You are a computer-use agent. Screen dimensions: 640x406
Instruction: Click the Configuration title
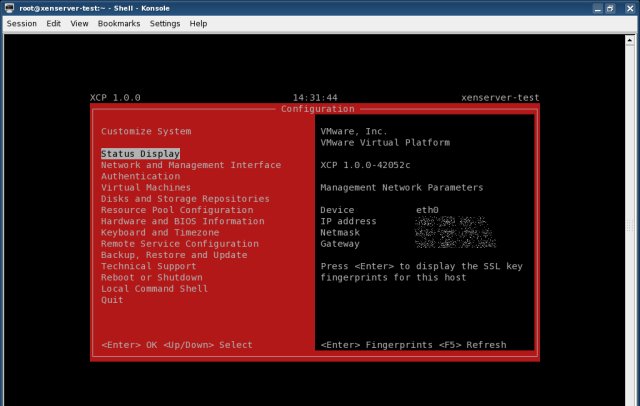point(318,109)
